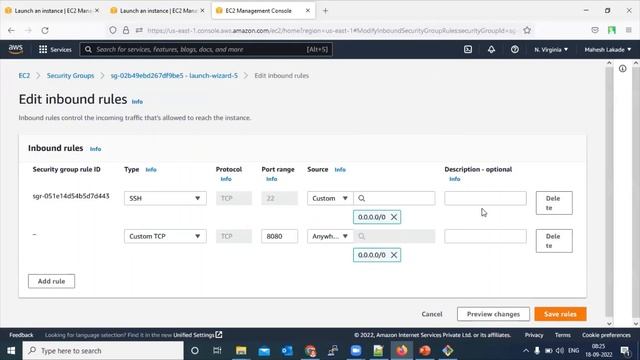Remove 0.0.0.0/0 from the Custom TCP rule
Image resolution: width=640 pixels, height=360 pixels.
click(x=394, y=255)
